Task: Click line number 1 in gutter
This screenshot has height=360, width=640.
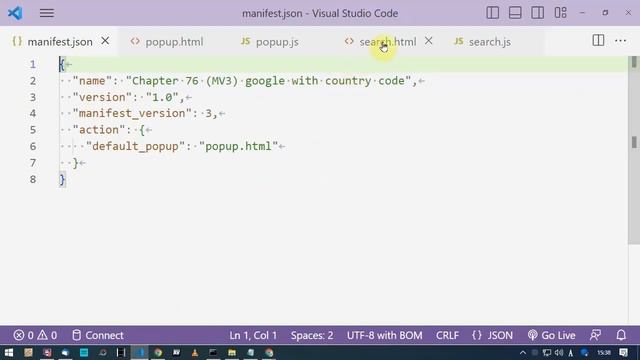Action: coord(33,64)
